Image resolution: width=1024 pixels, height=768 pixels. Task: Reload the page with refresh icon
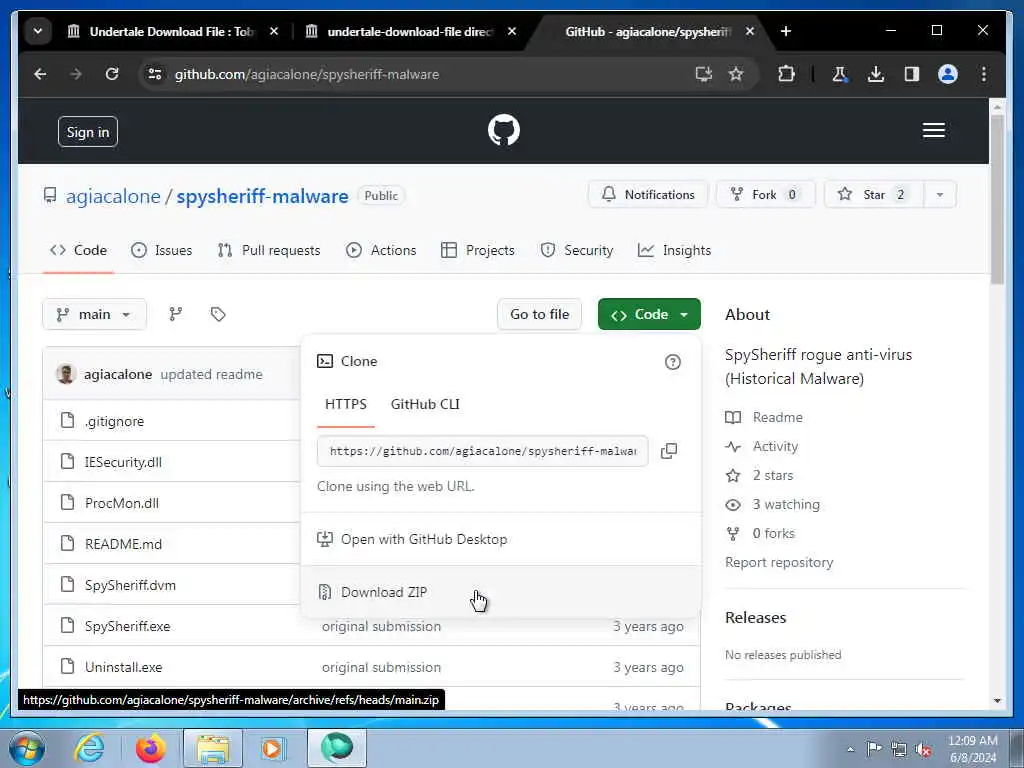[112, 74]
